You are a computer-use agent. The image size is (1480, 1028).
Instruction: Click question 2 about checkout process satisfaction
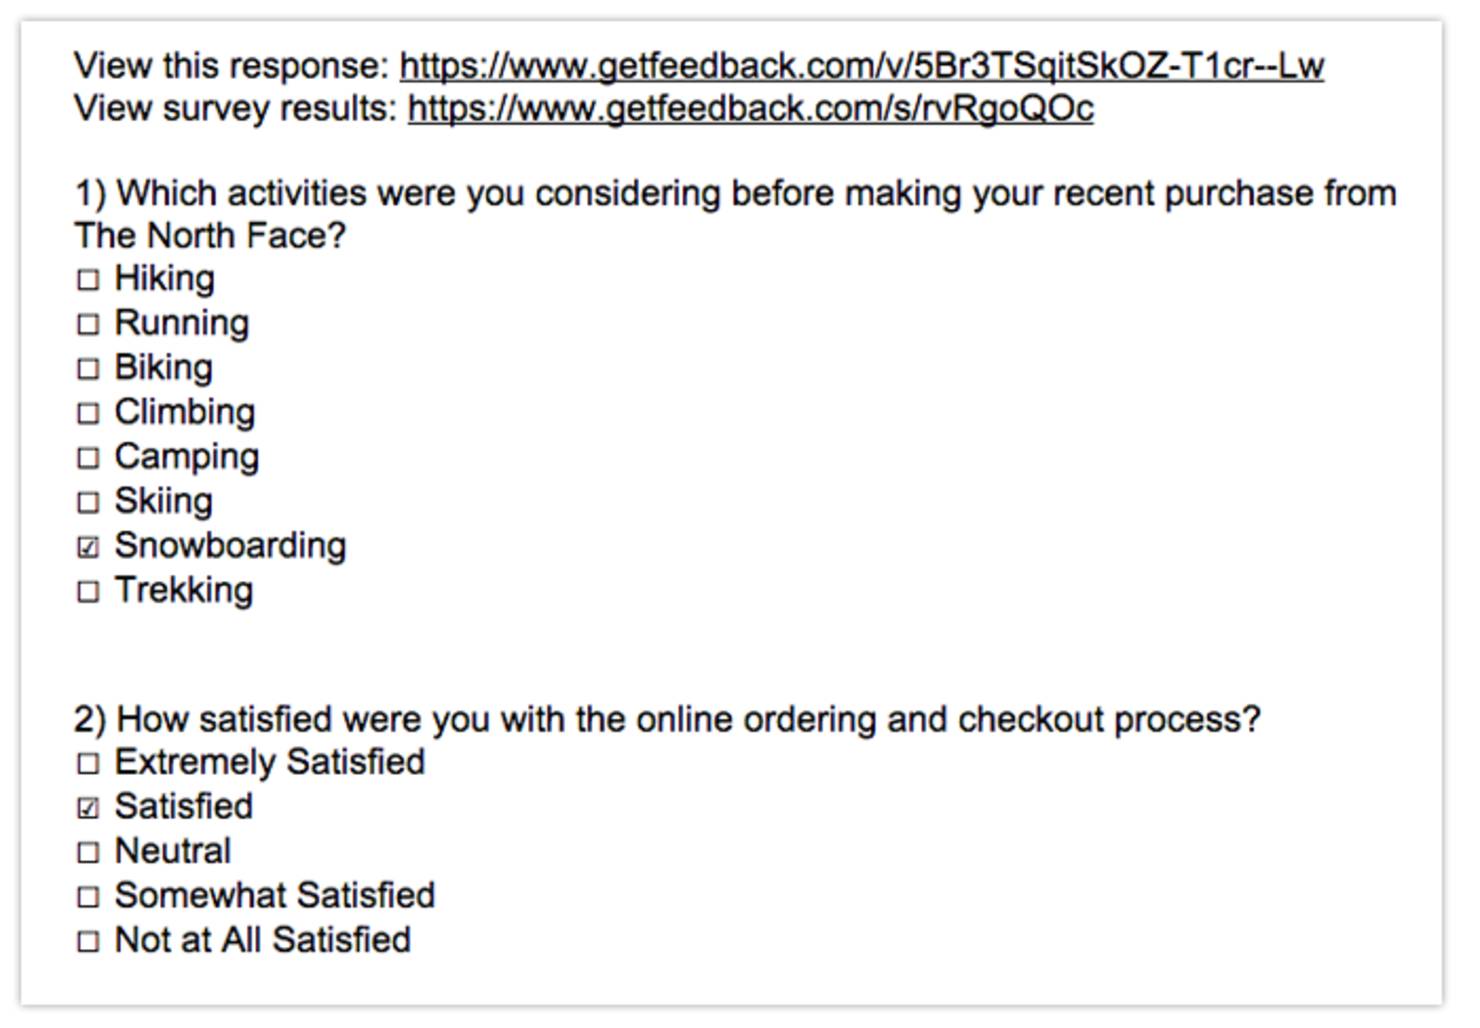point(667,719)
